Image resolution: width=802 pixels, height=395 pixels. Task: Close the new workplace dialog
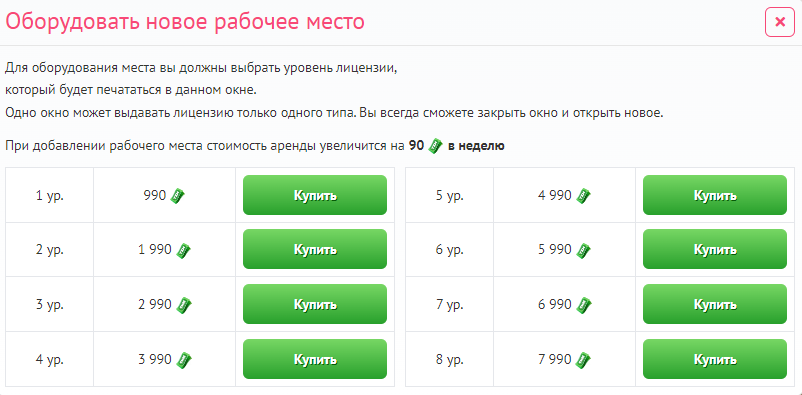pyautogui.click(x=780, y=22)
